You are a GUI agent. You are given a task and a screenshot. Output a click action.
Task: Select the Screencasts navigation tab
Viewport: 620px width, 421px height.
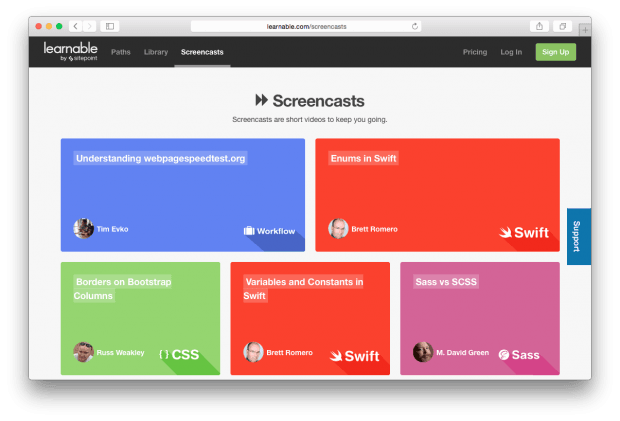coord(202,51)
